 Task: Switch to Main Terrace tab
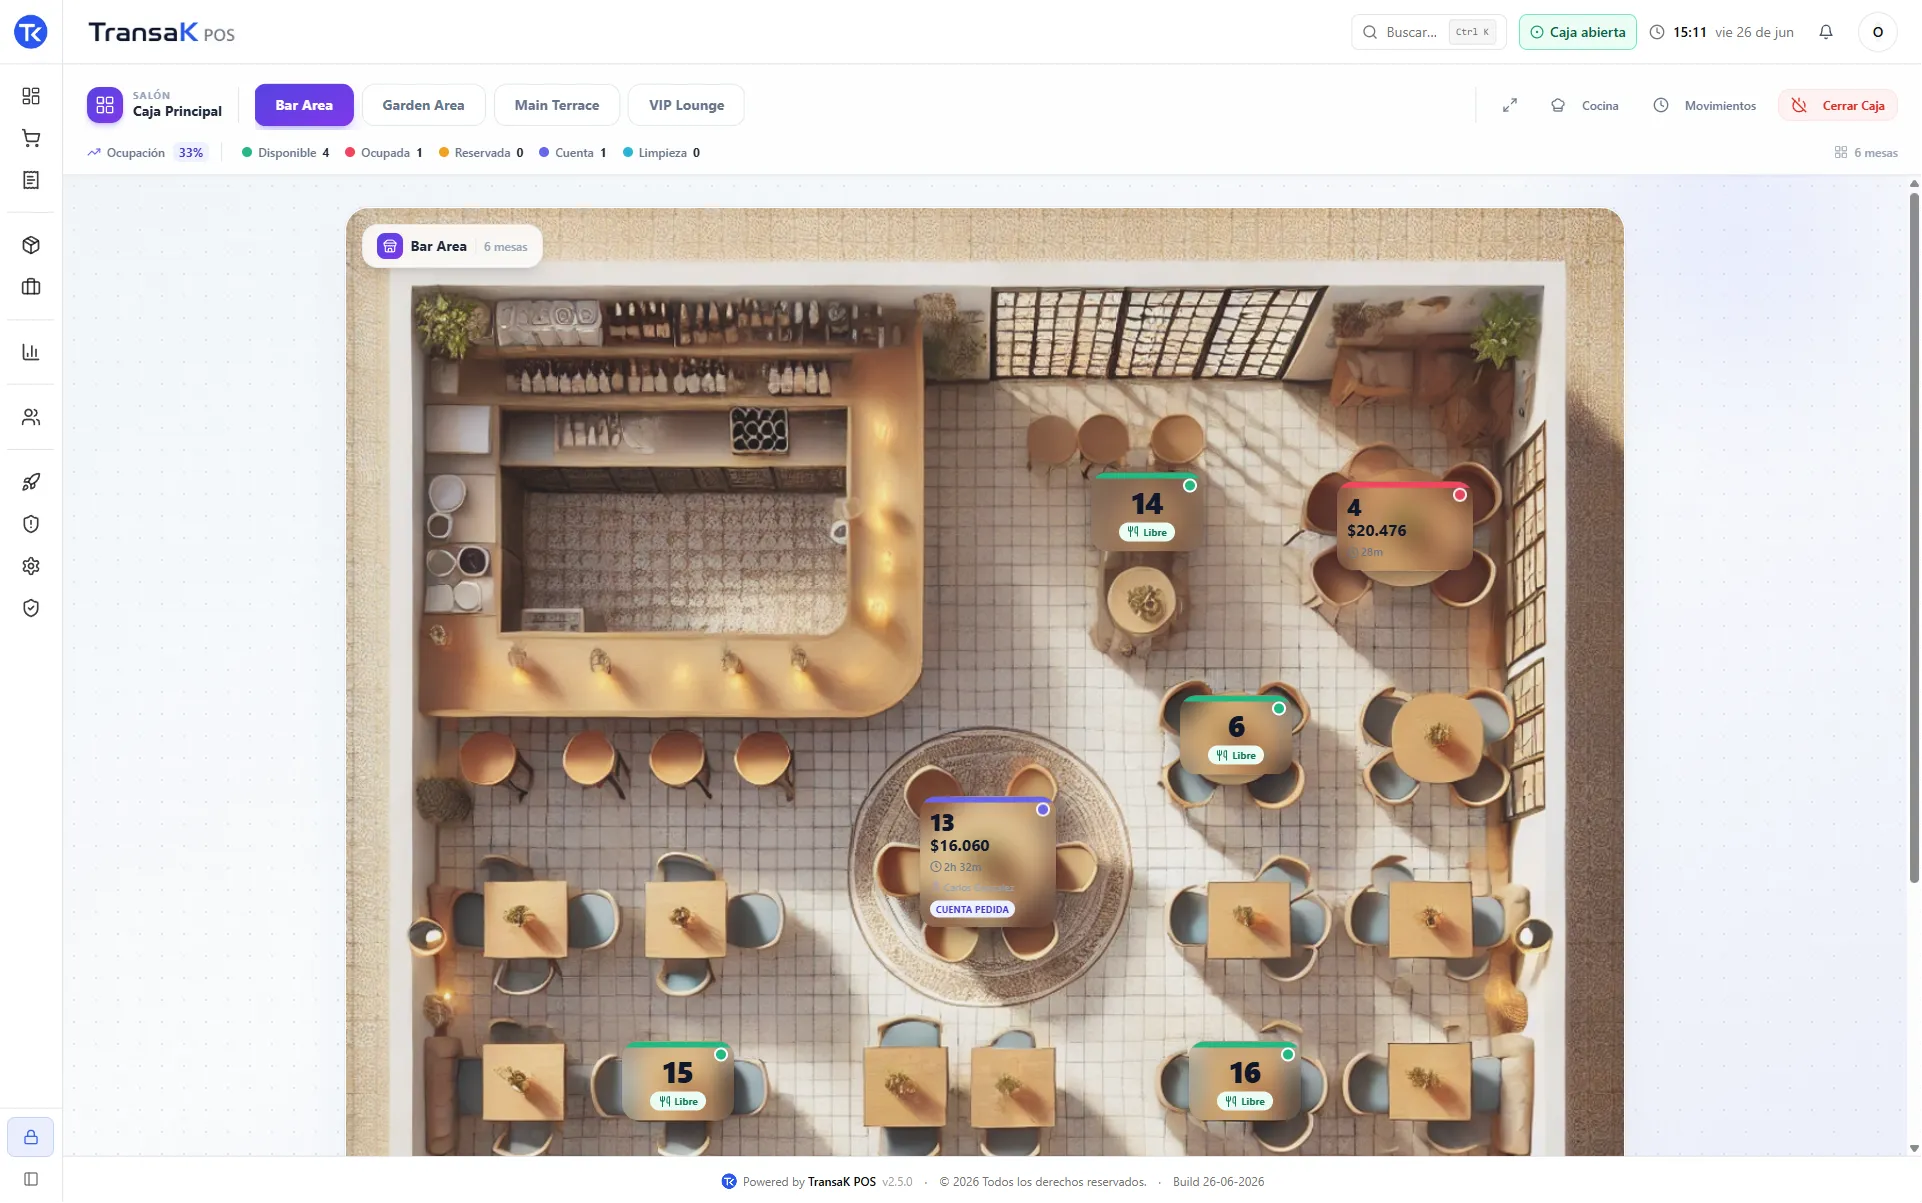point(557,105)
